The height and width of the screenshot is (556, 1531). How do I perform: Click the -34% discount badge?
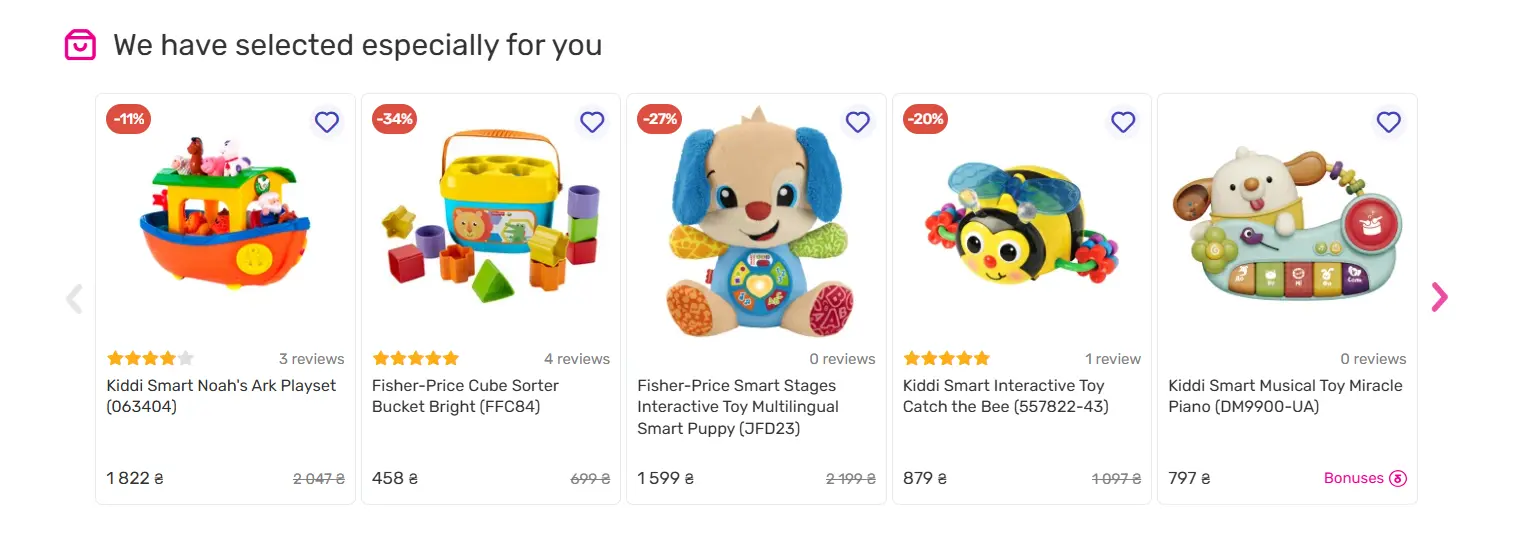coord(394,119)
